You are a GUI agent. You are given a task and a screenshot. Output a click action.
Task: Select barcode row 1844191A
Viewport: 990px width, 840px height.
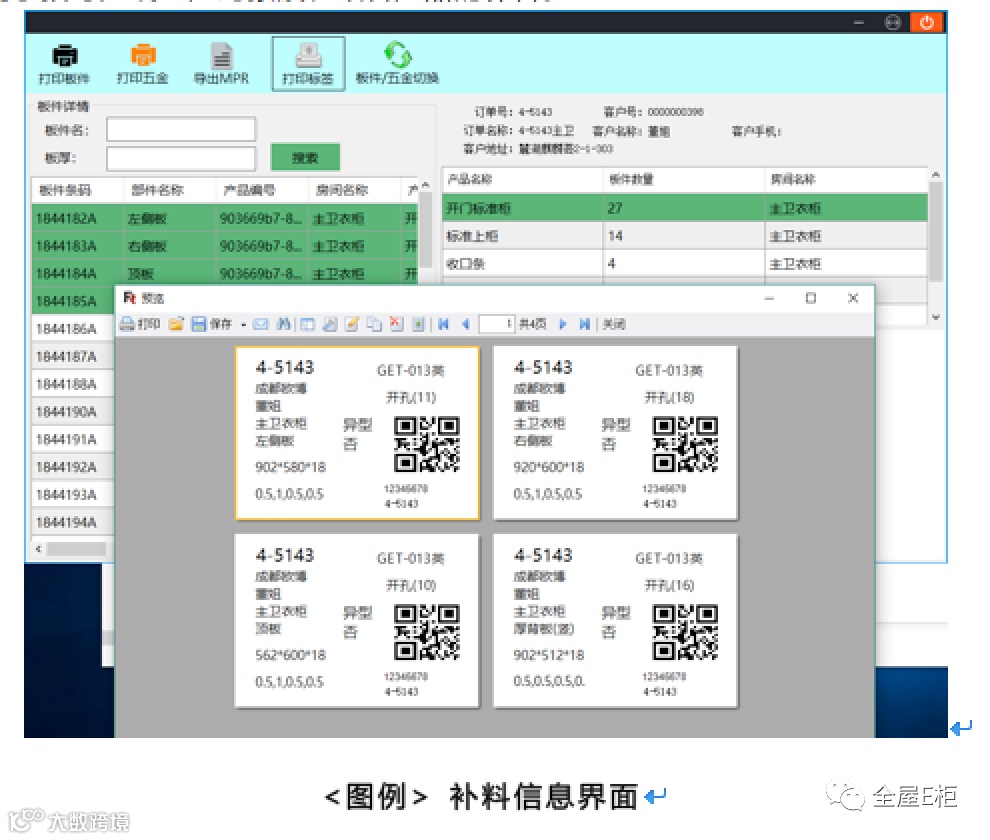click(x=73, y=440)
